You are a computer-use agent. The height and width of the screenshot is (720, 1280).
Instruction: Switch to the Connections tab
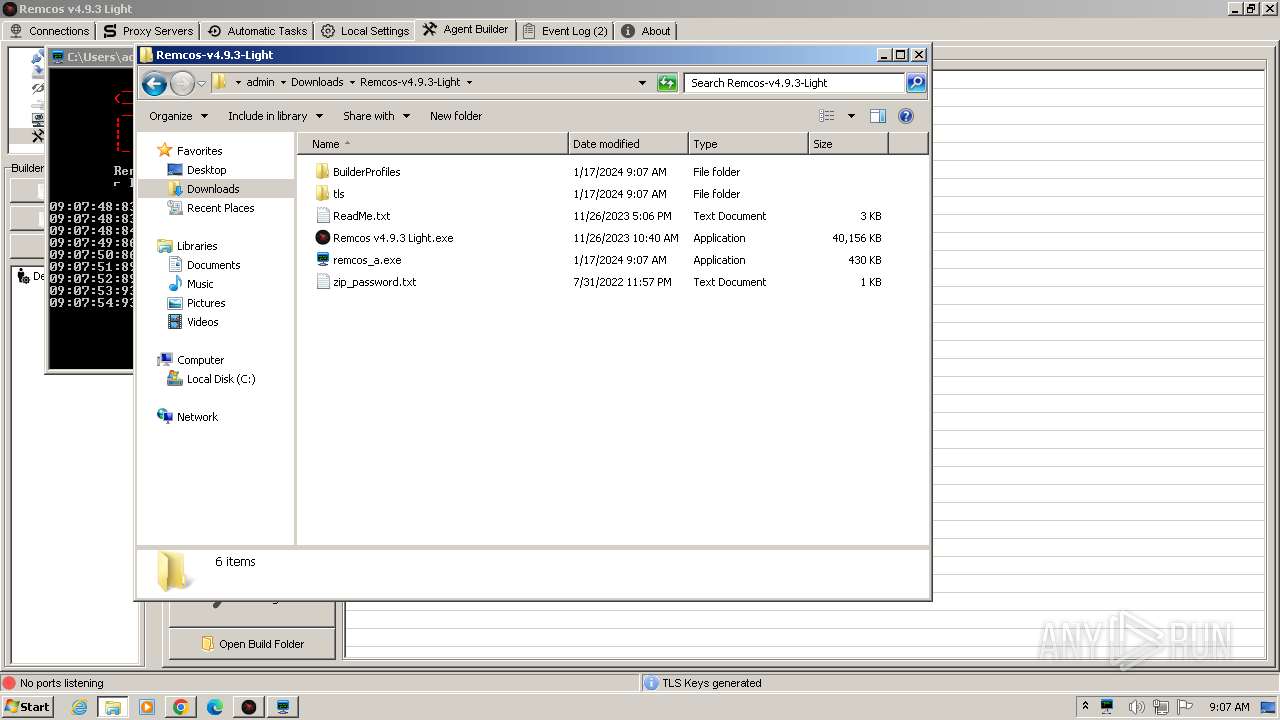(x=49, y=31)
